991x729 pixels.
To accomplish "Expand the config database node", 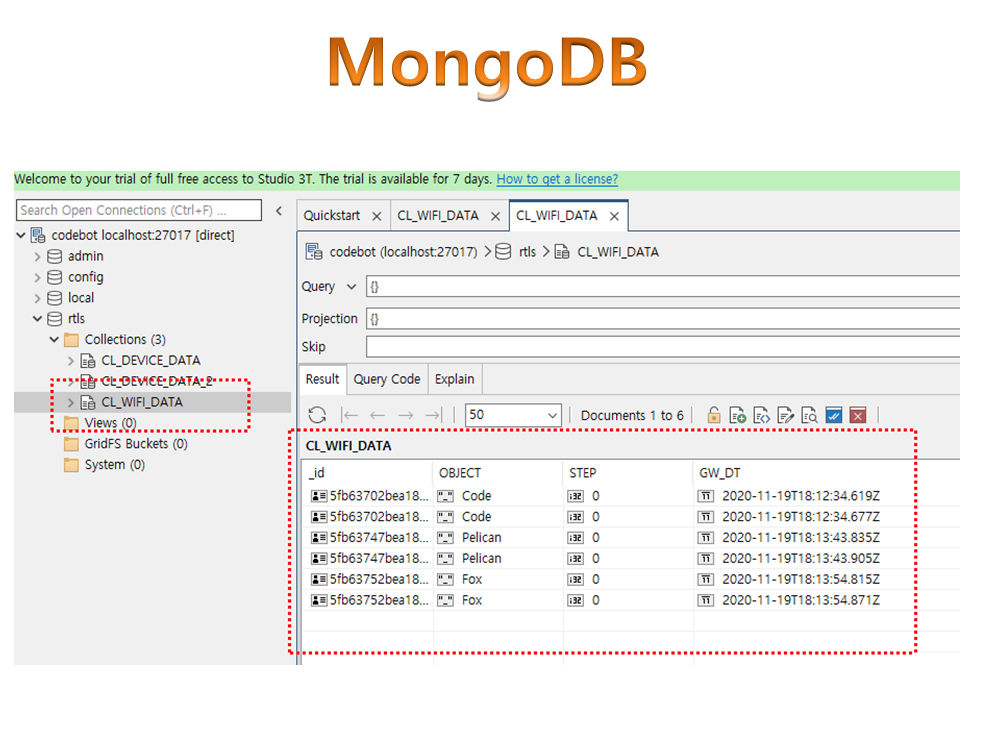I will 37,277.
